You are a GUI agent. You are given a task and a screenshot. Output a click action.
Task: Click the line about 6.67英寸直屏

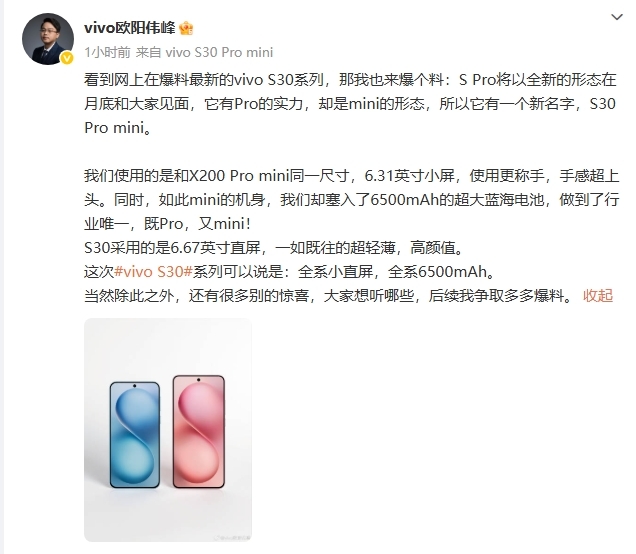pos(274,247)
